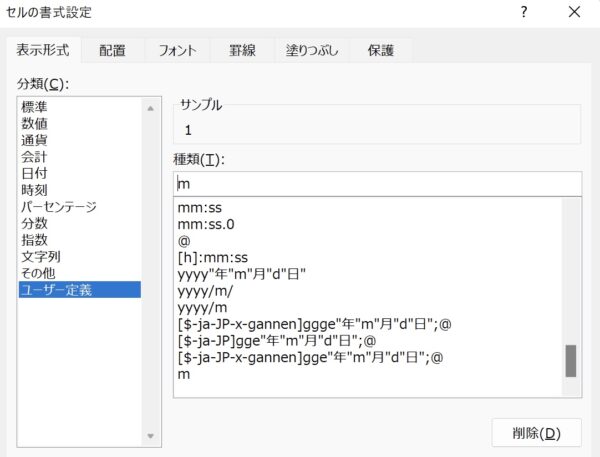Pick the [h]:mm:ss format from the list
Screen dimensions: 600x457
(x=213, y=258)
